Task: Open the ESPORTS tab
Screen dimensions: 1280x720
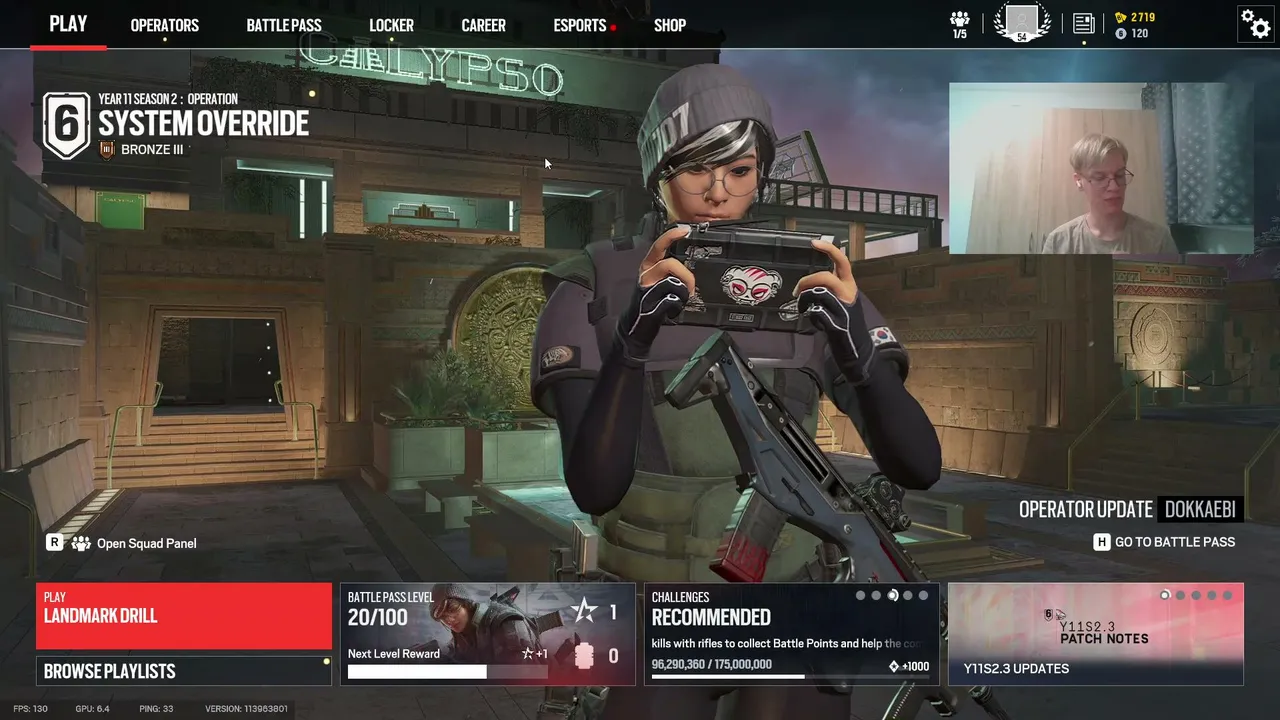Action: pos(580,26)
